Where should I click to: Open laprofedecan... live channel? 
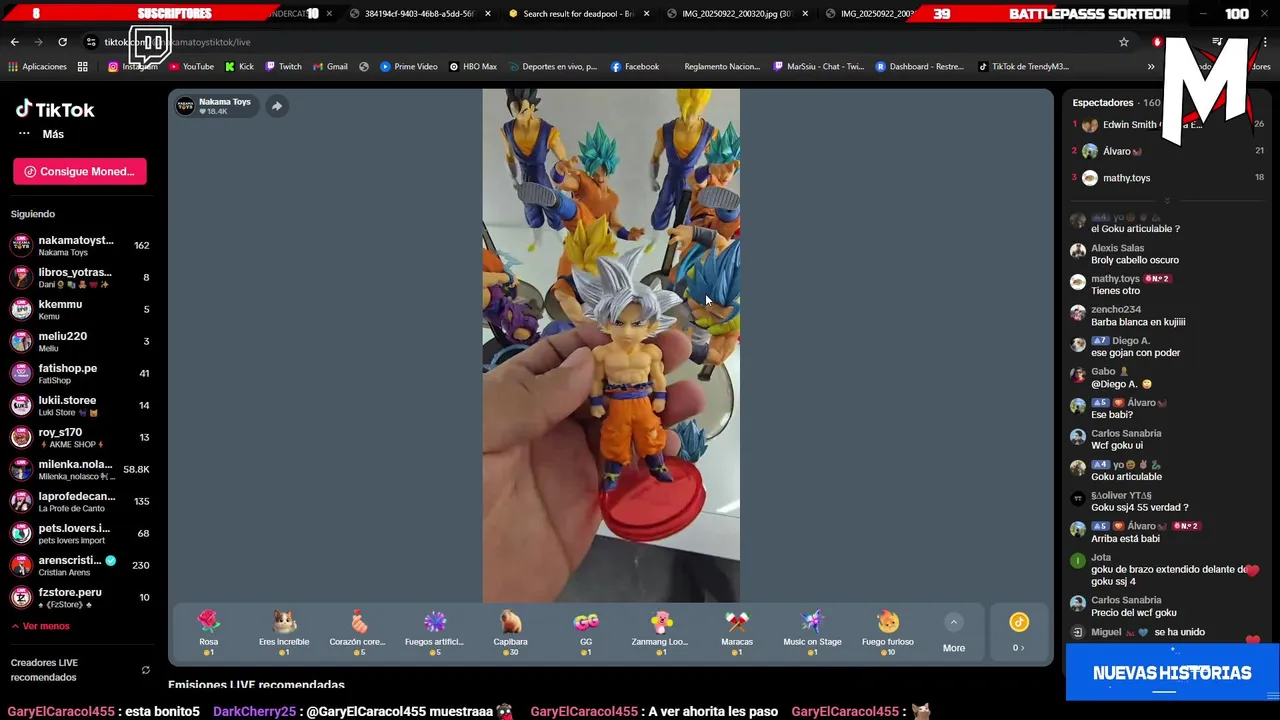(80, 502)
